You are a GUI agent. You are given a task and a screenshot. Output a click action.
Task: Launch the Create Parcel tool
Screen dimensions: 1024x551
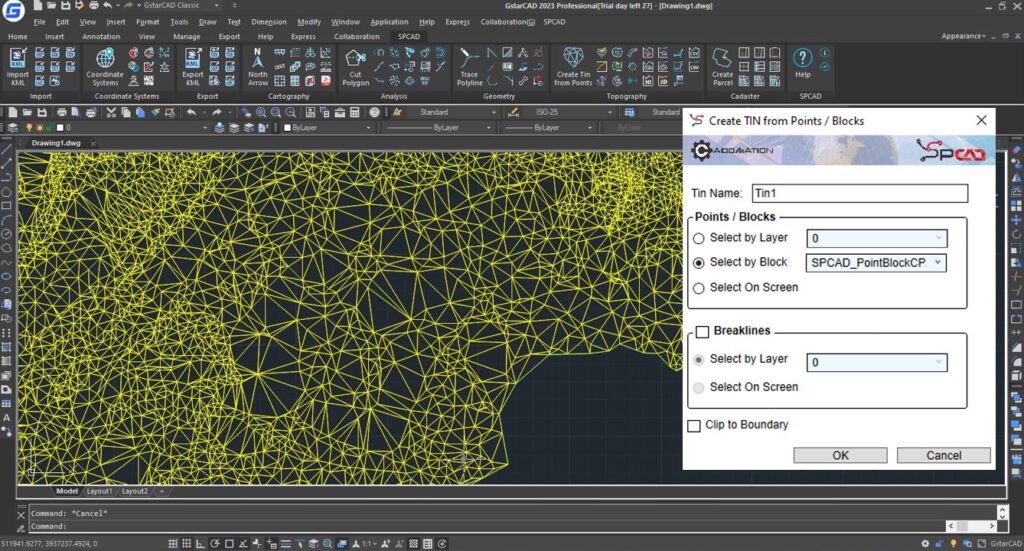point(722,66)
